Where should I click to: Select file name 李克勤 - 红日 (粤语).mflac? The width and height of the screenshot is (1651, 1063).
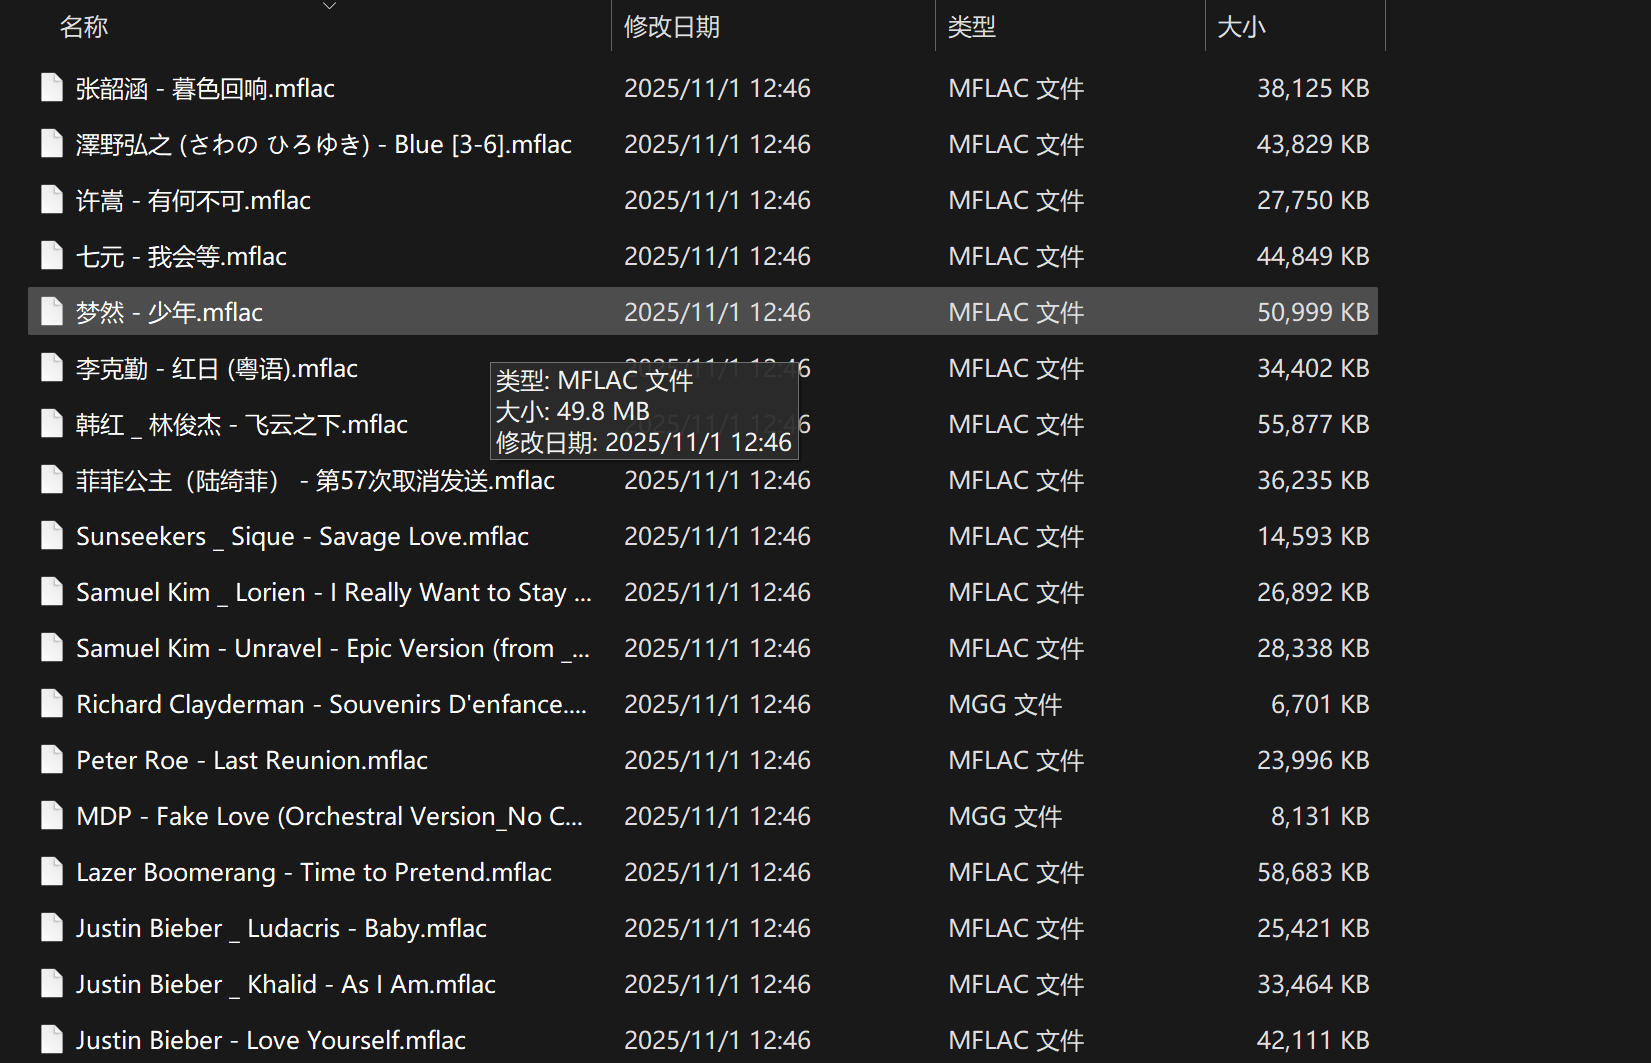(x=217, y=368)
